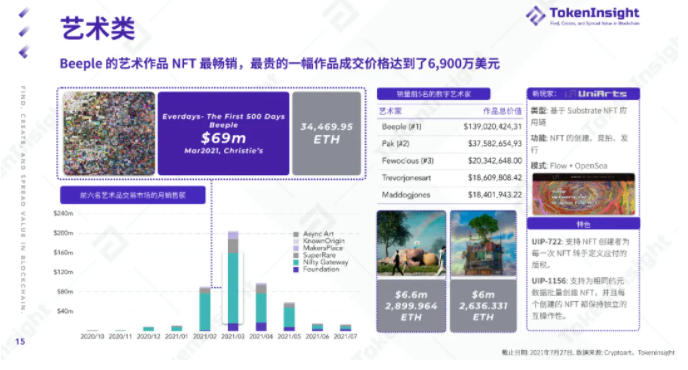Click the 34,469.95 ETH gray card

(327, 133)
